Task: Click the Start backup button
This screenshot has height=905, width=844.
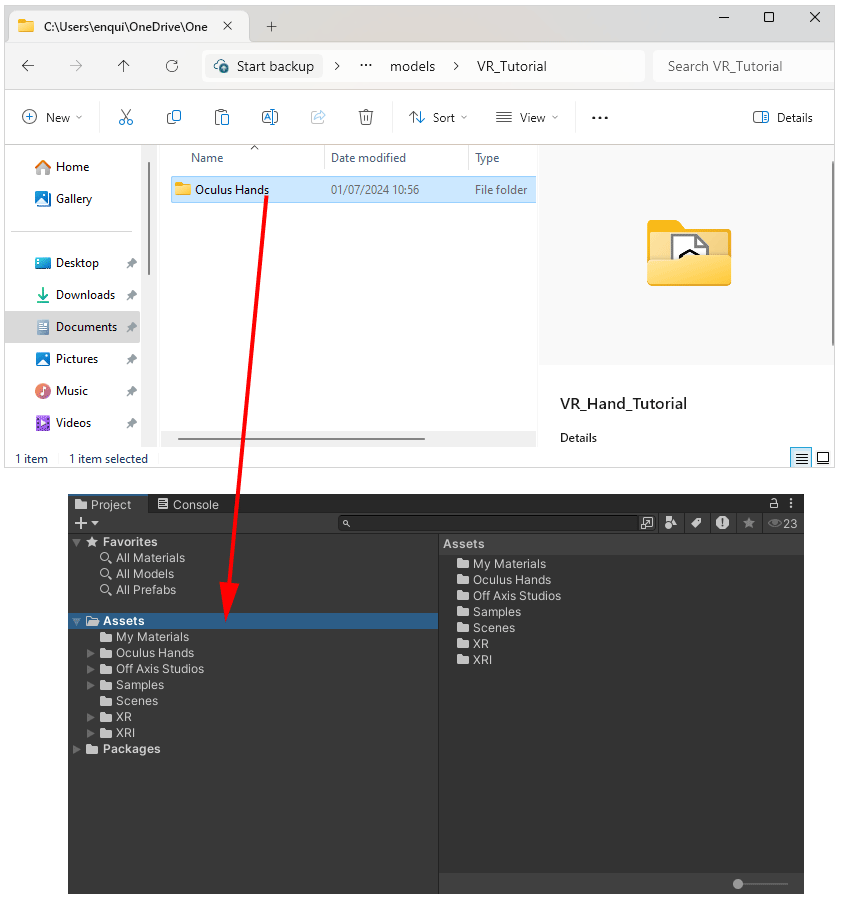Action: pos(265,66)
